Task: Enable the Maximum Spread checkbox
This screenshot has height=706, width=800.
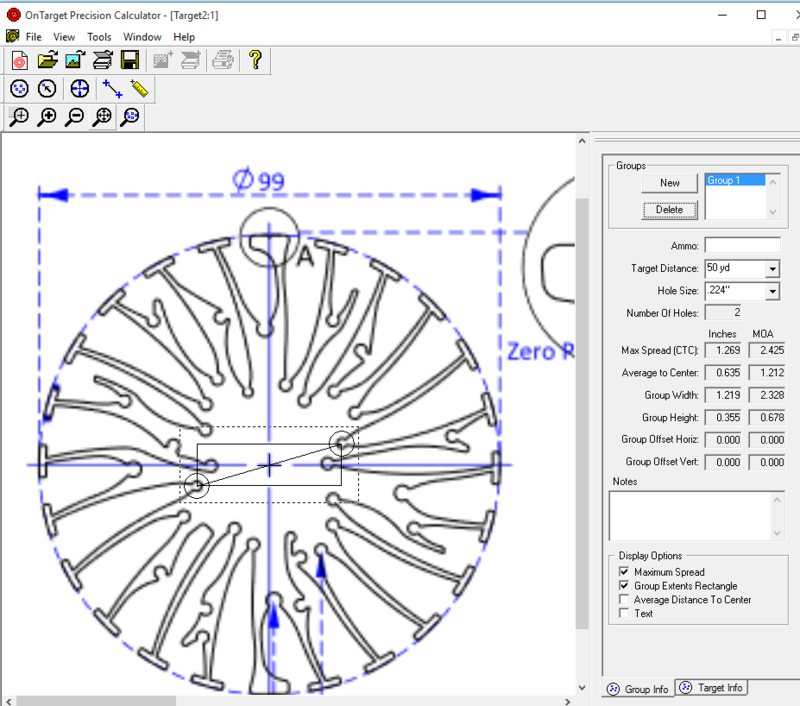Action: tap(623, 571)
